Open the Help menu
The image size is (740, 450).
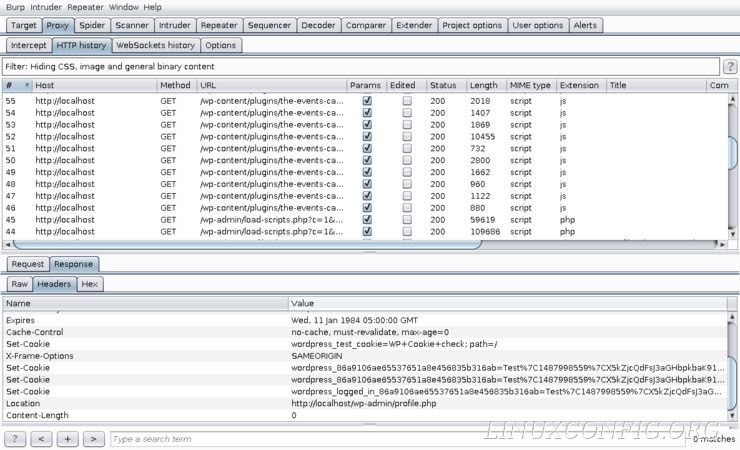tap(152, 8)
